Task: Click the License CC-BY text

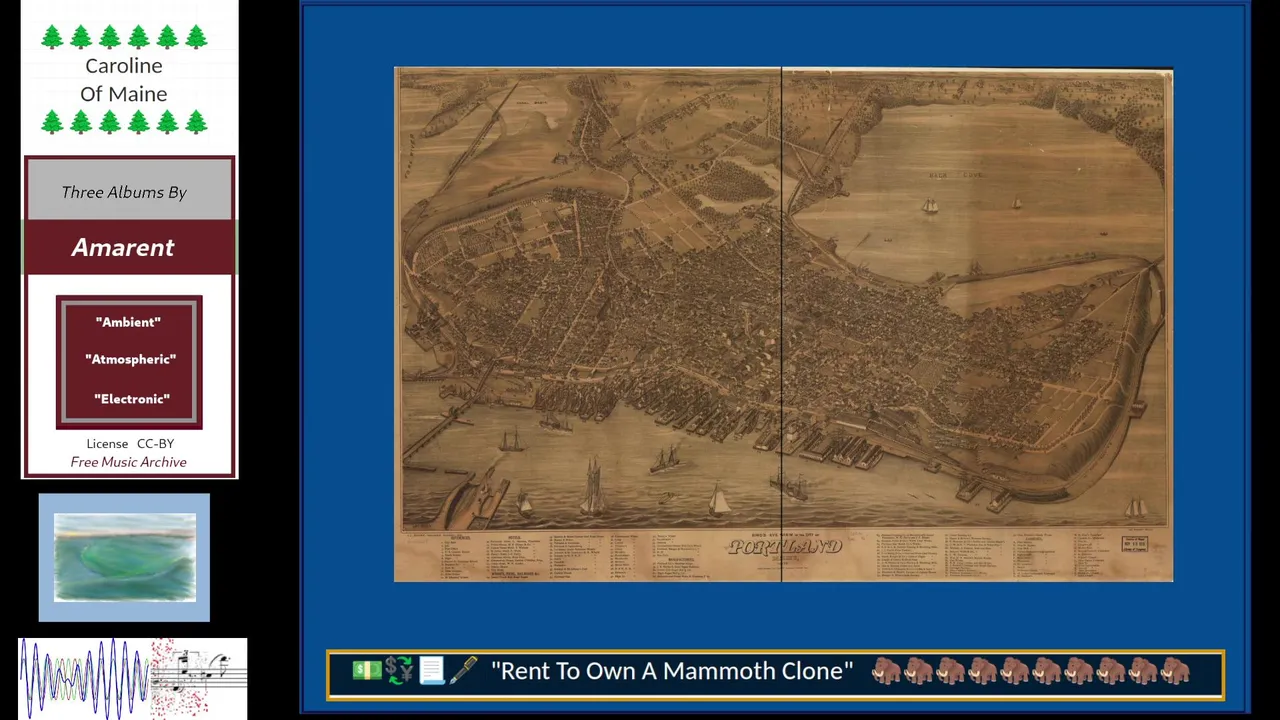Action: click(x=130, y=443)
